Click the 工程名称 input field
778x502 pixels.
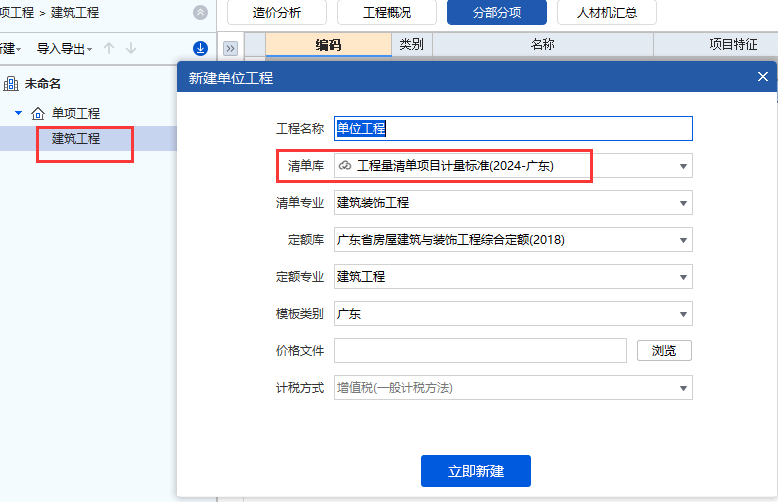(x=513, y=128)
